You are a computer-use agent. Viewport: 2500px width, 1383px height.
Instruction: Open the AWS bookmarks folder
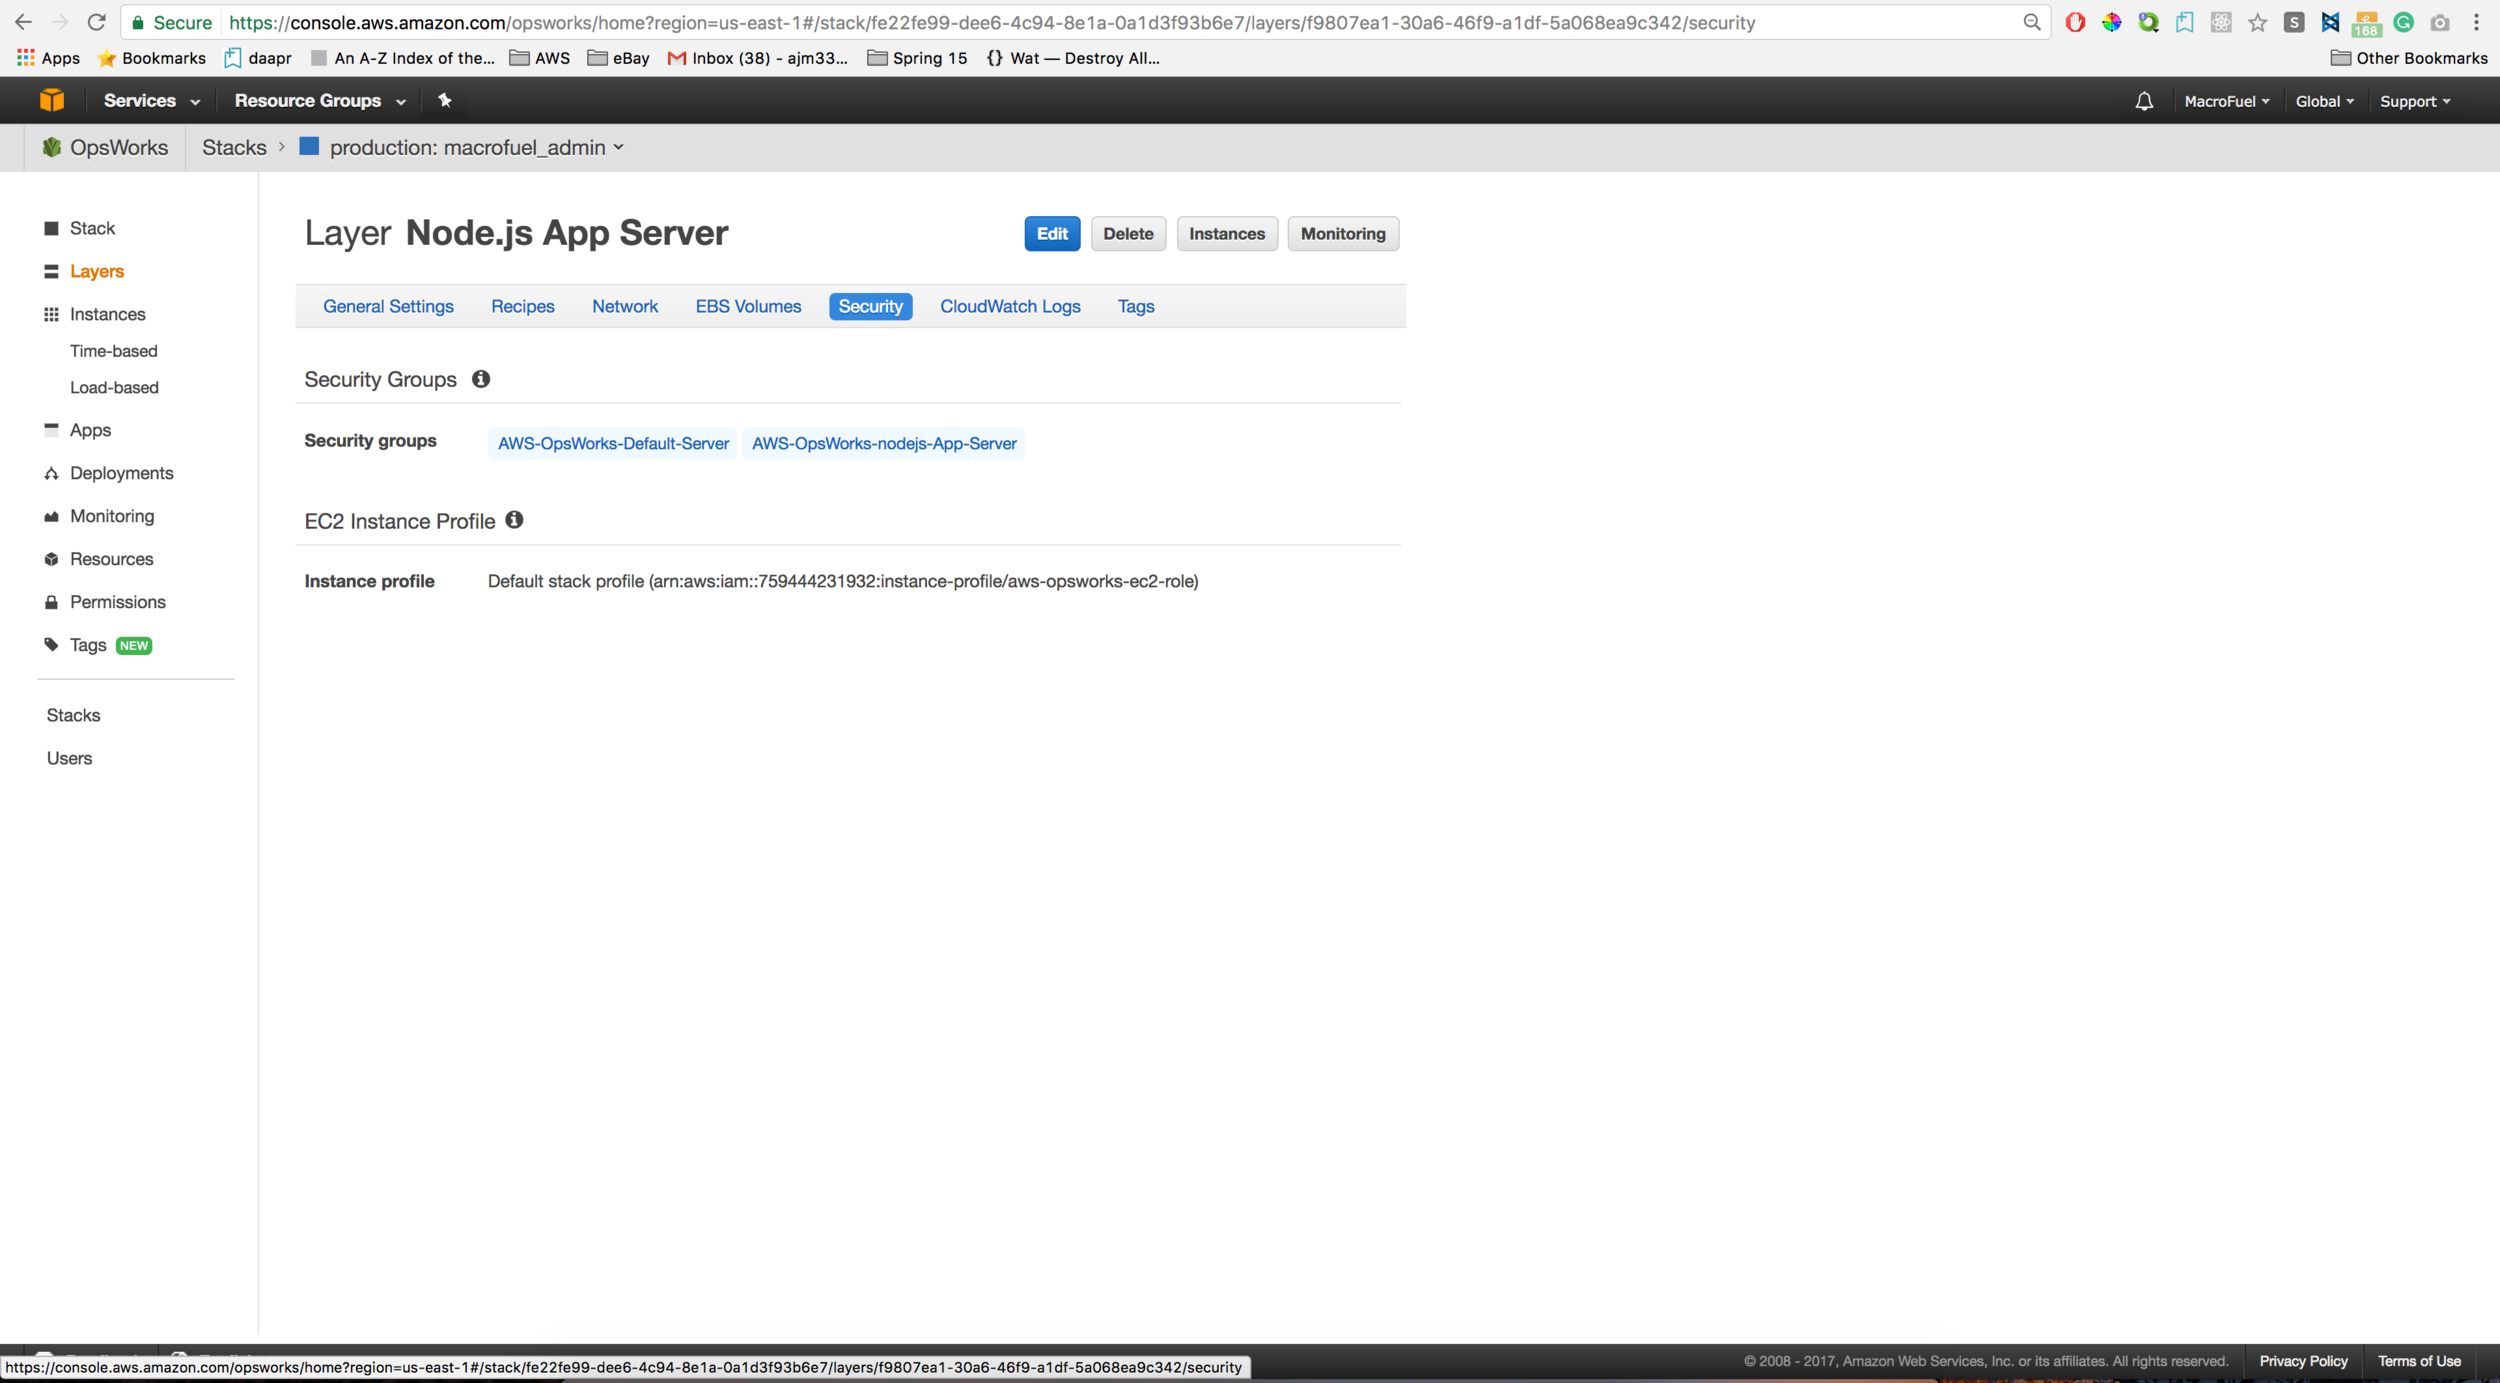click(540, 58)
